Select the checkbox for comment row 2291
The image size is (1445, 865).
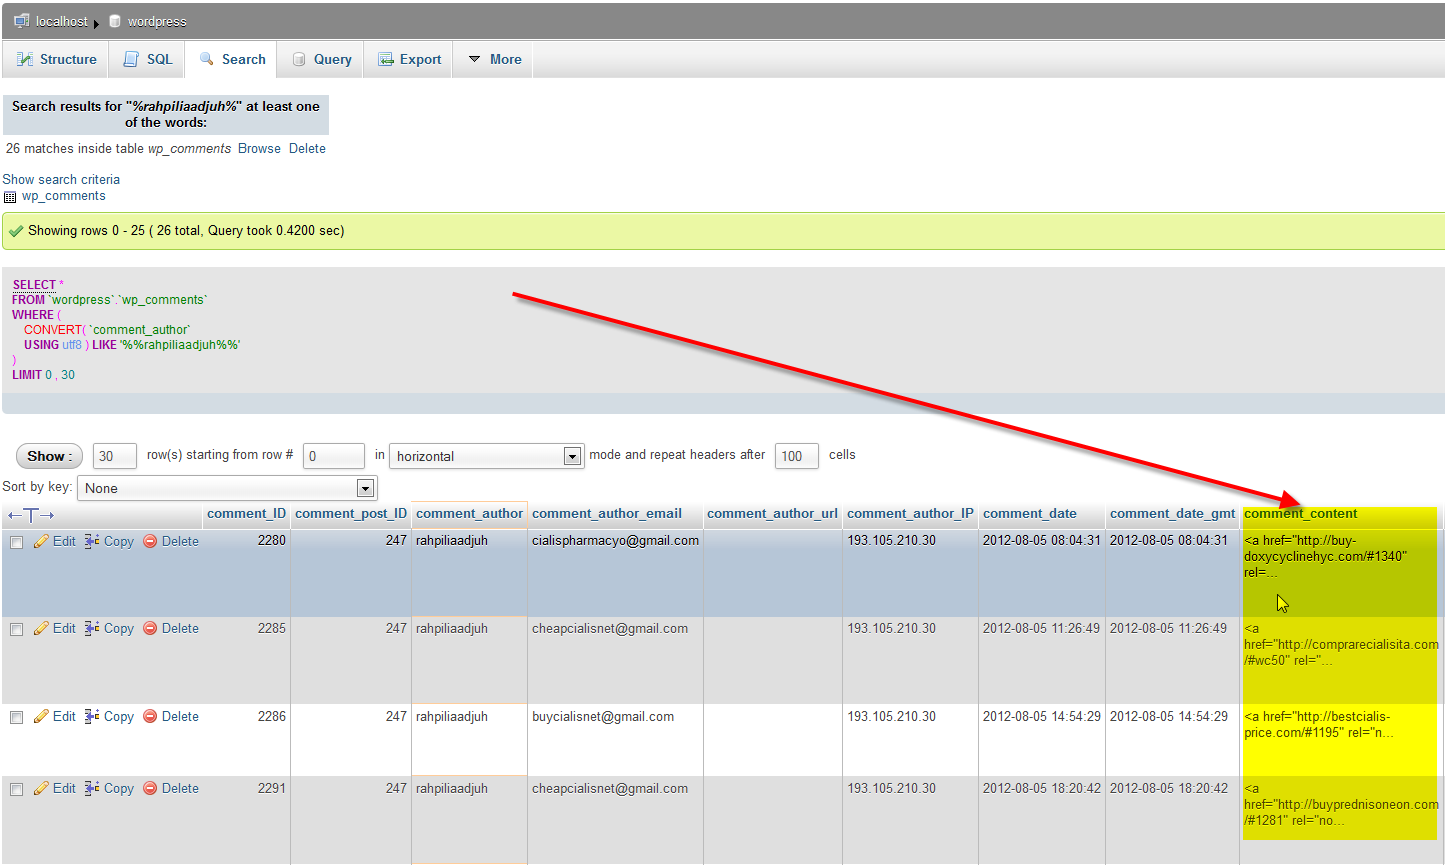pos(16,790)
